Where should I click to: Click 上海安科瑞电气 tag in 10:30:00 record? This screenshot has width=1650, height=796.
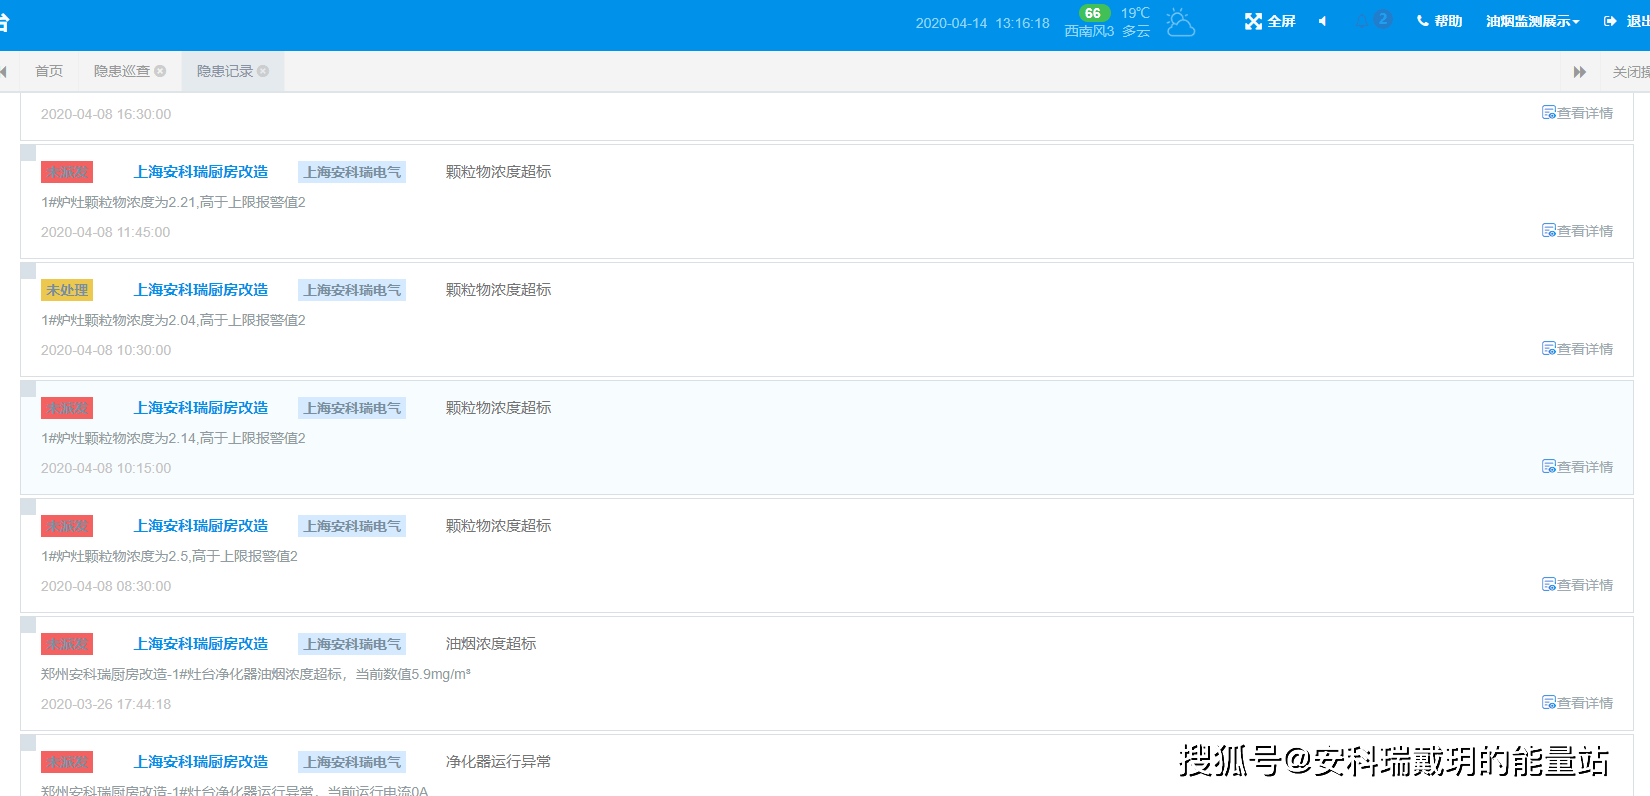352,290
